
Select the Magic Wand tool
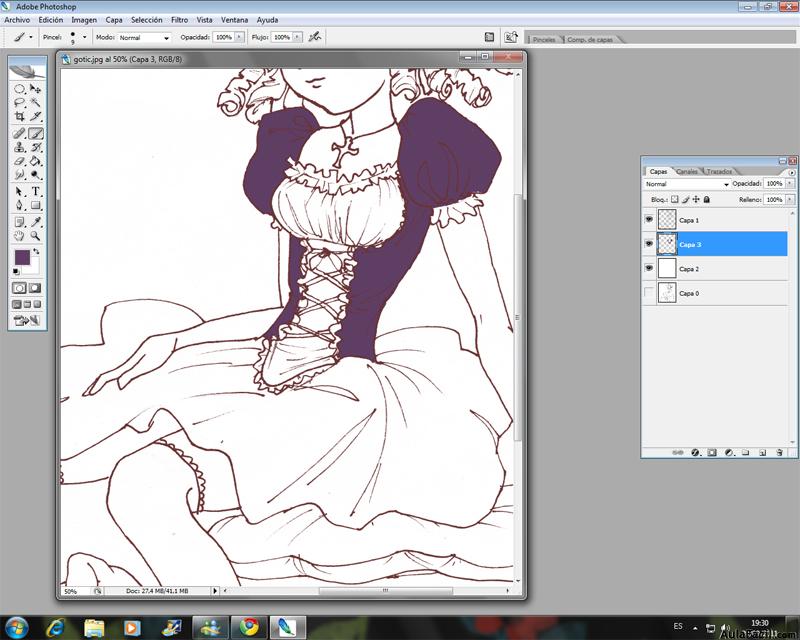35,103
